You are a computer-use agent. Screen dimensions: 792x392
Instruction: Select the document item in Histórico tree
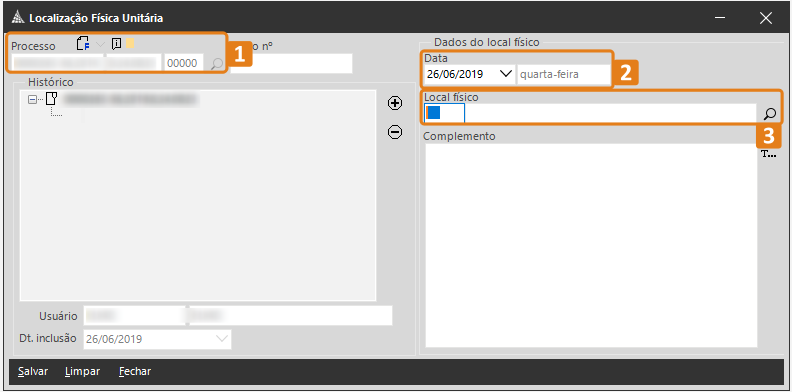tap(52, 99)
